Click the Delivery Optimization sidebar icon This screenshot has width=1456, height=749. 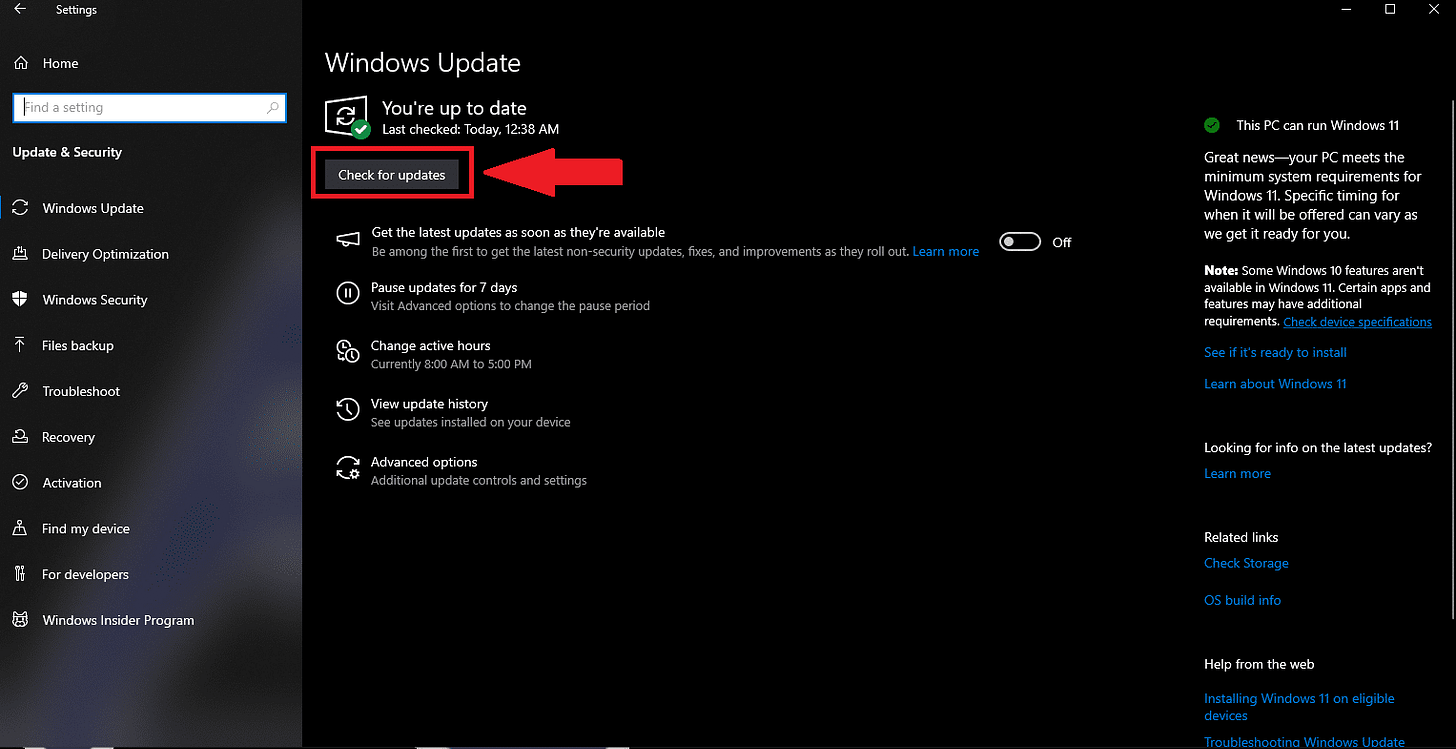coord(20,254)
